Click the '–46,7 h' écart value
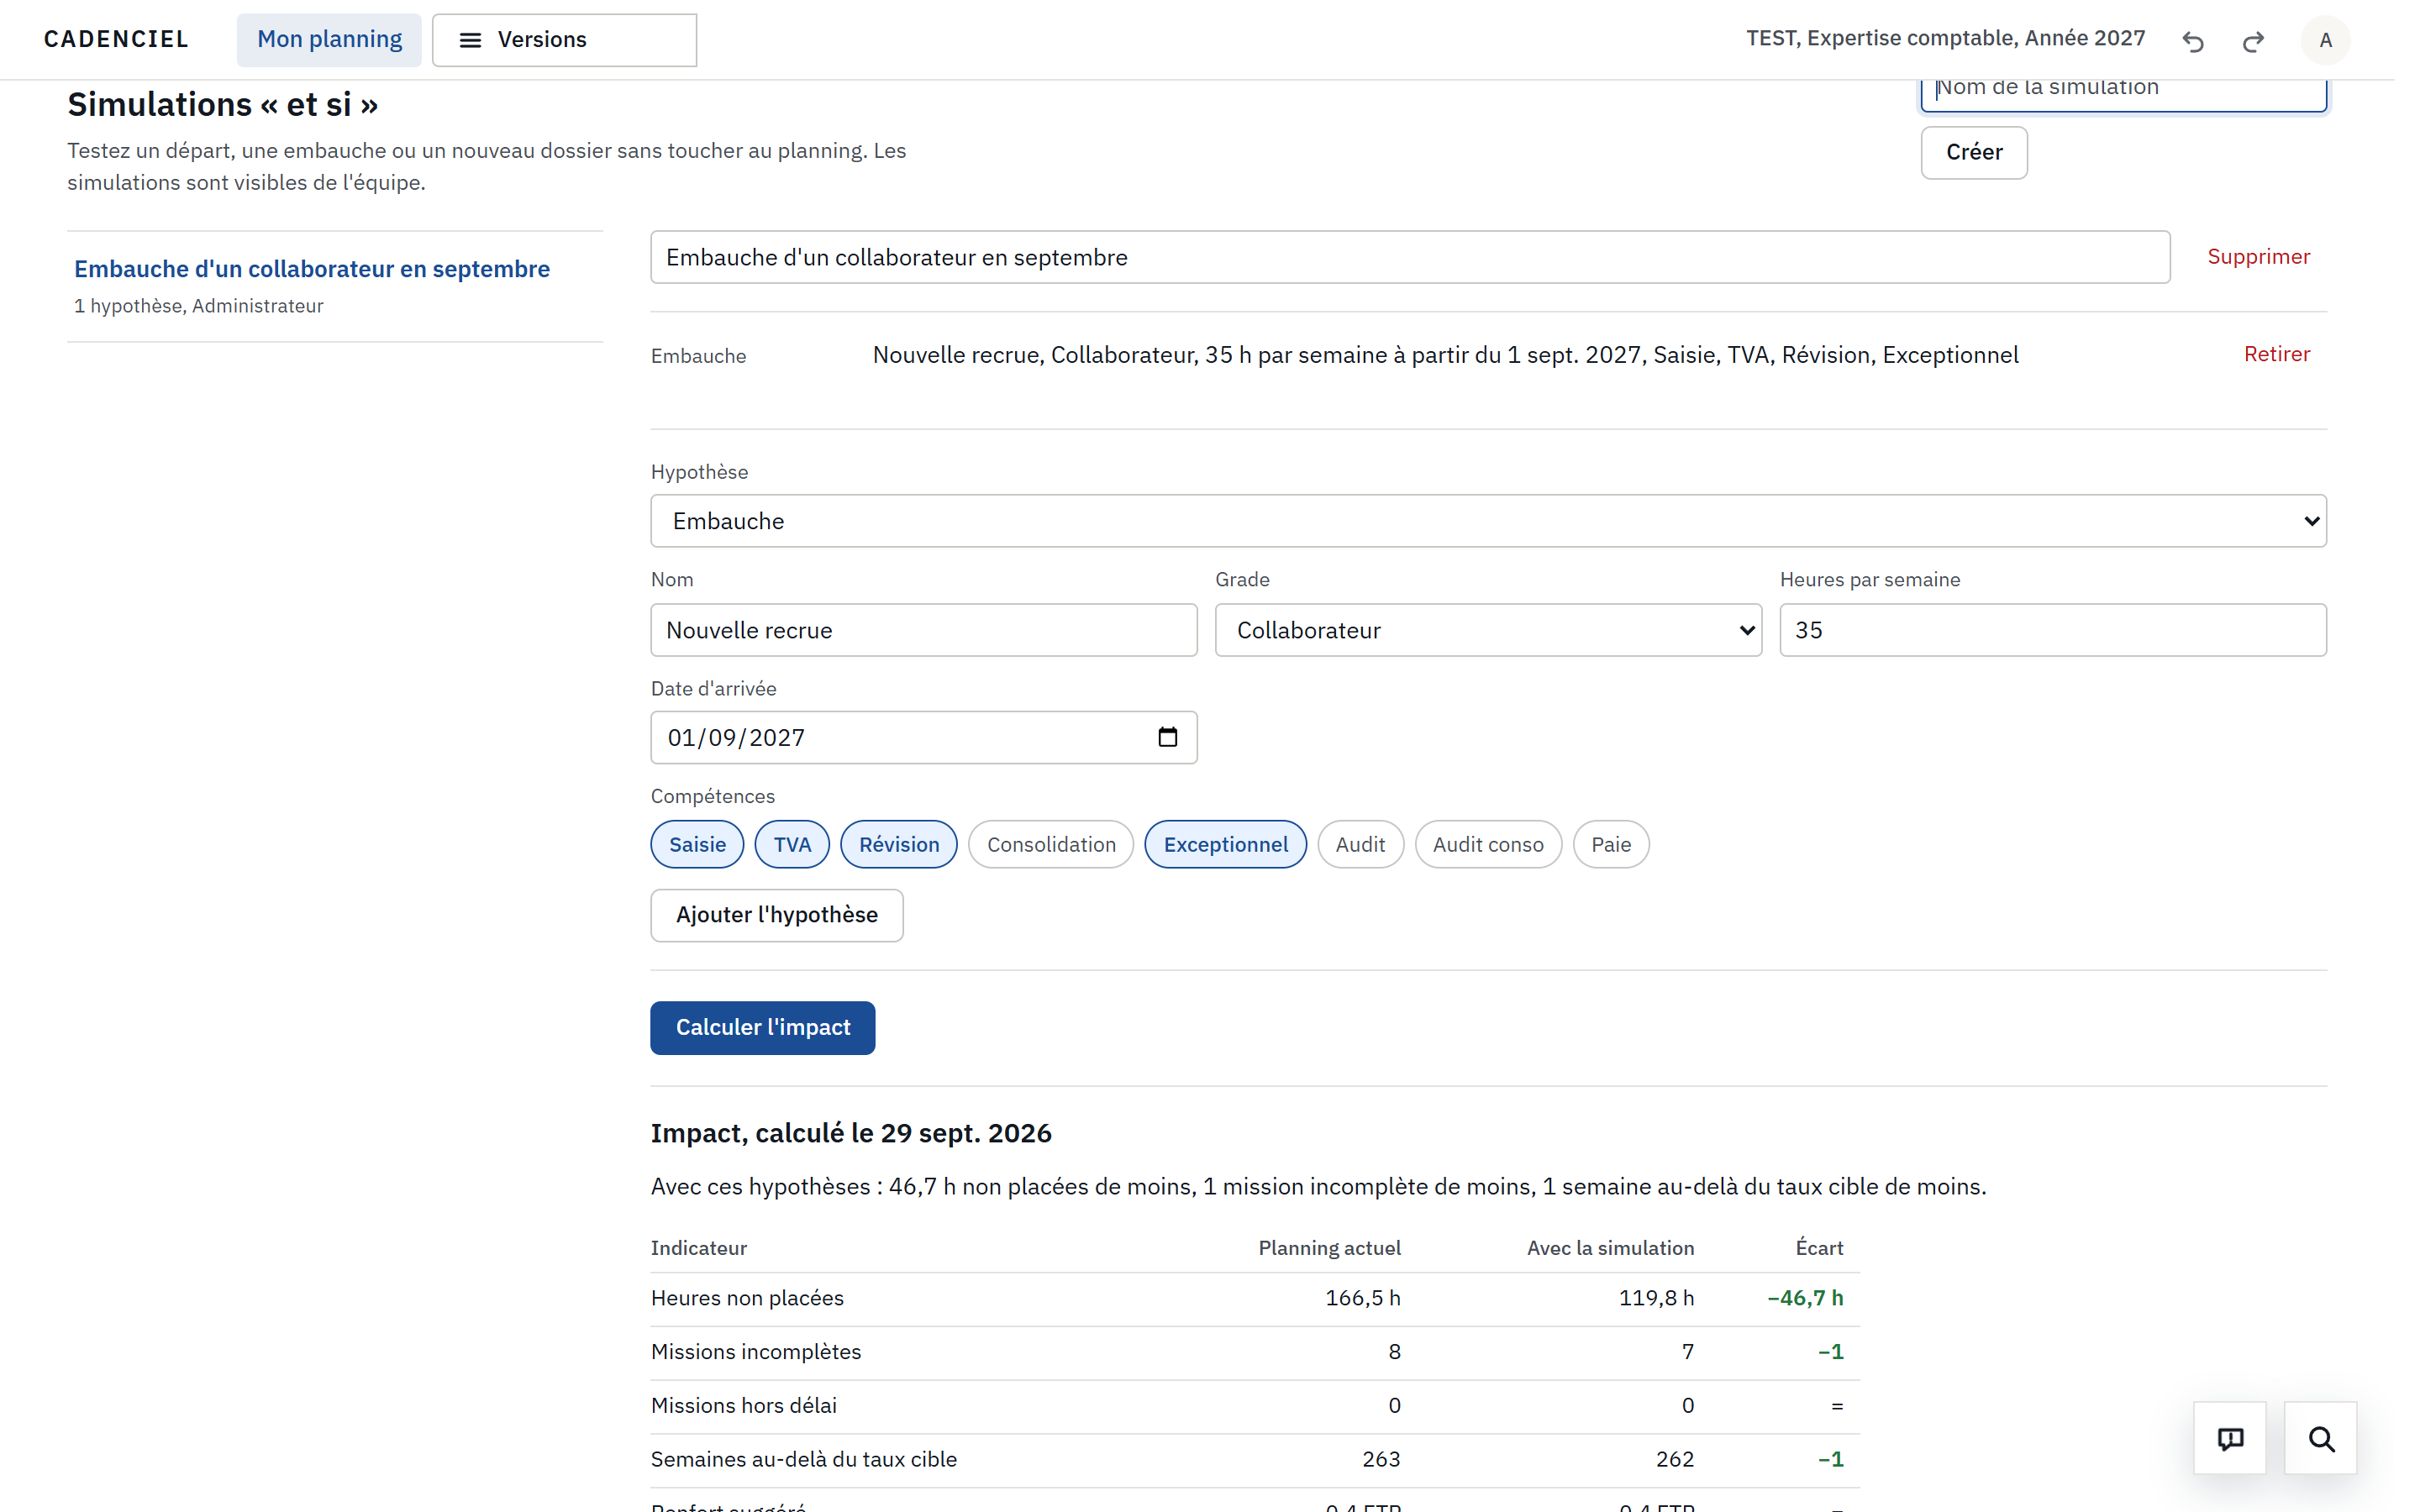 point(1805,1298)
